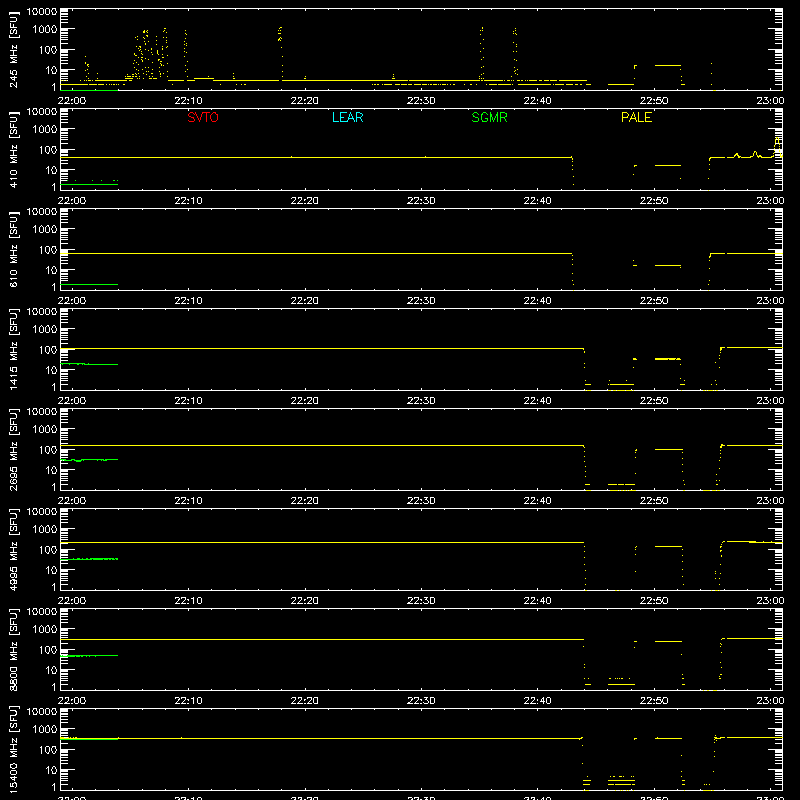Click the 100 y-axis label of 15400 MHz plot
The width and height of the screenshot is (800, 800).
pos(48,750)
